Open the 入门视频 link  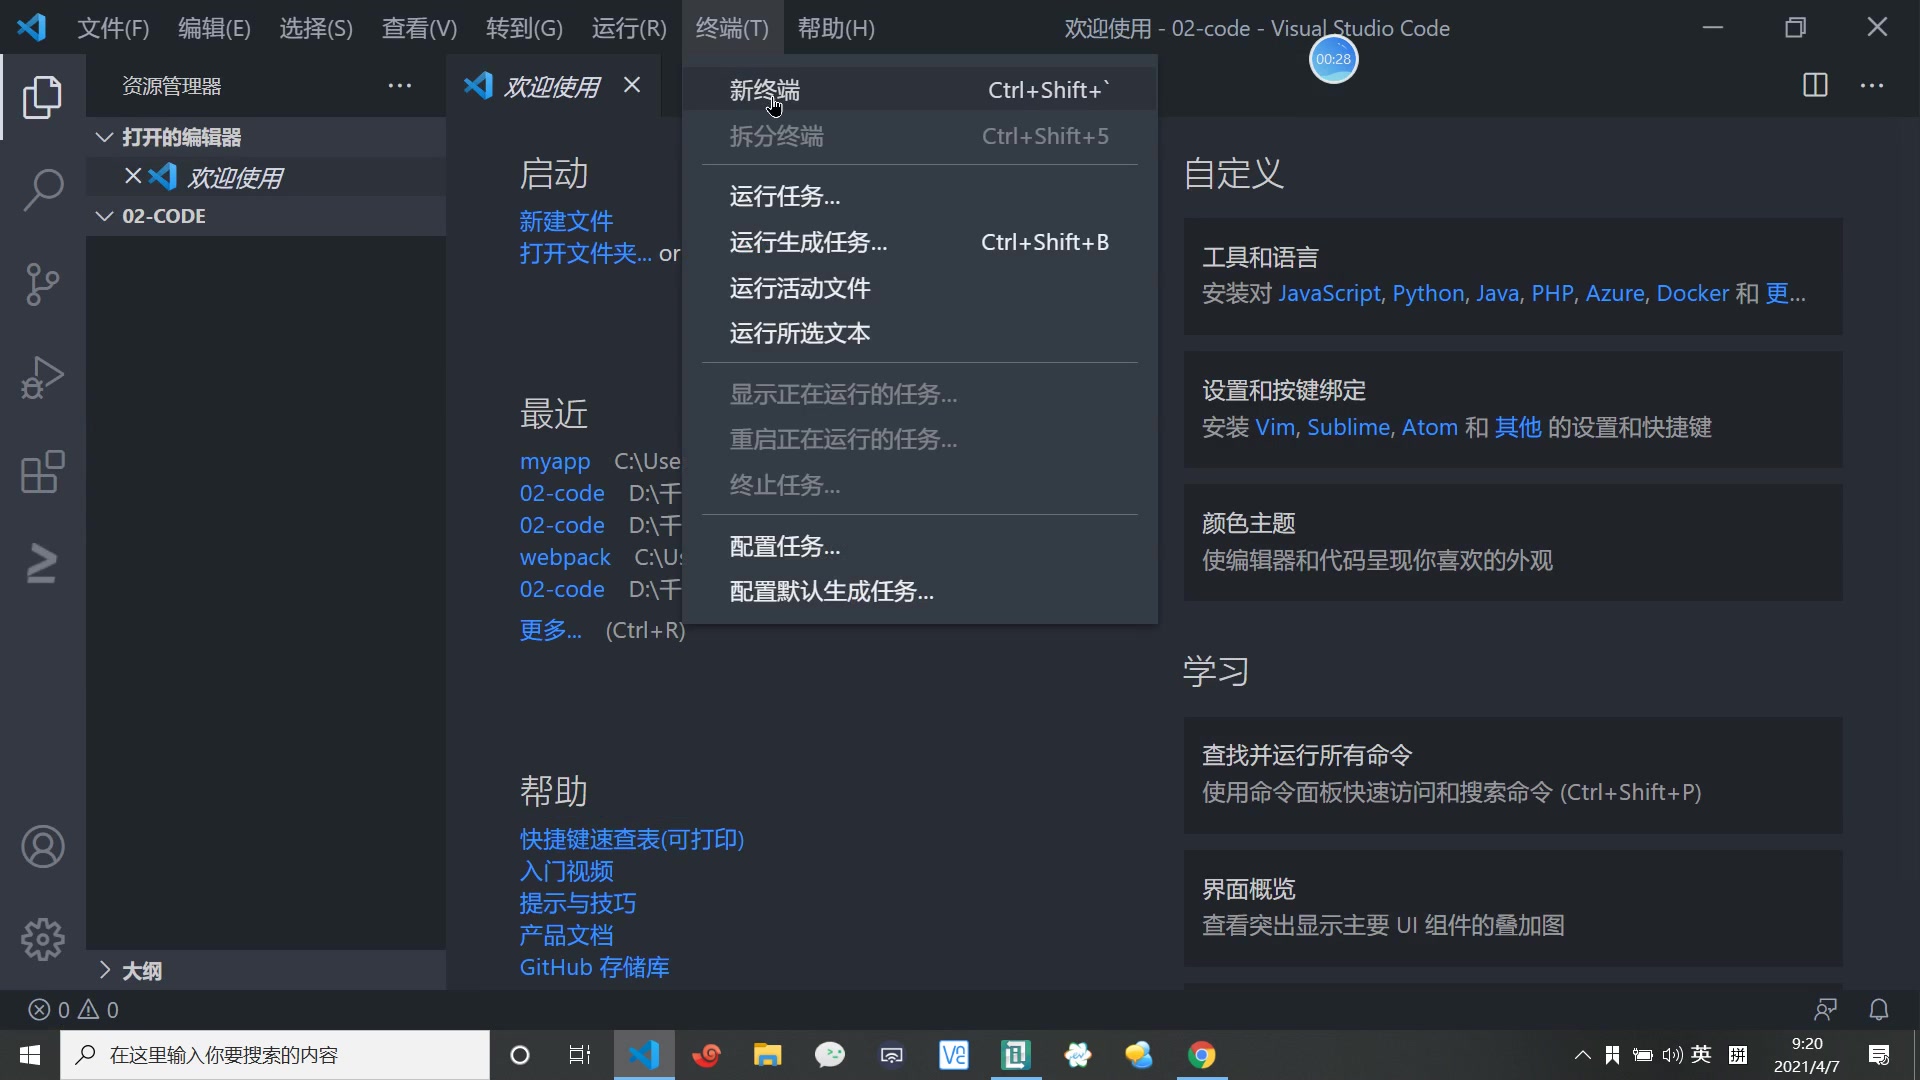click(x=566, y=871)
